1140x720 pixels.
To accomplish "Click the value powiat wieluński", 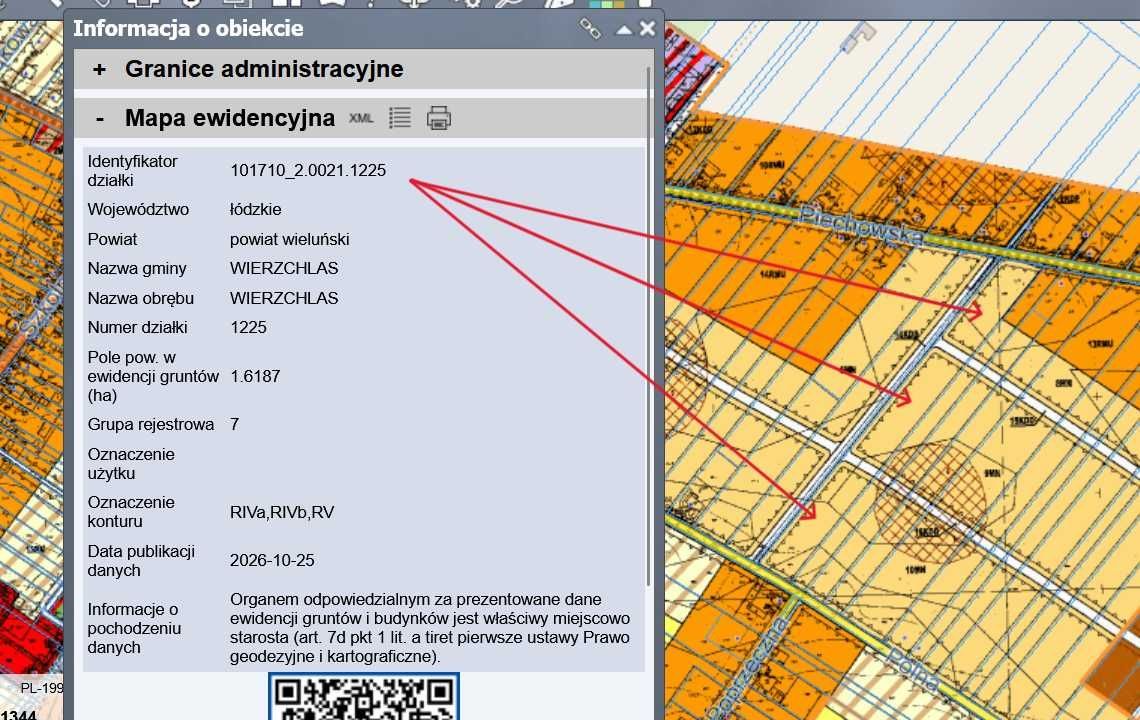I will [289, 239].
